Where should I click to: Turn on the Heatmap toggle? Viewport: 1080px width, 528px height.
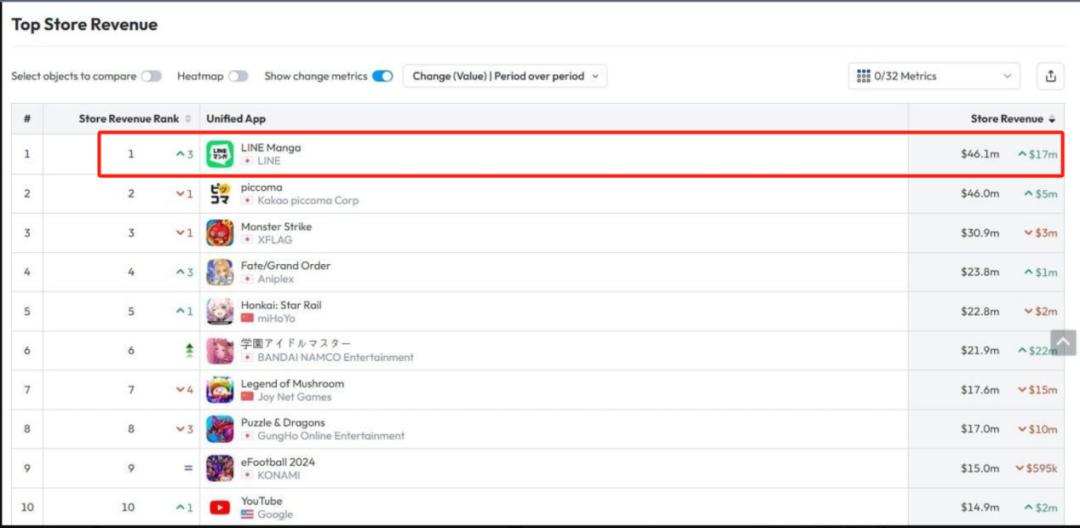click(x=238, y=76)
